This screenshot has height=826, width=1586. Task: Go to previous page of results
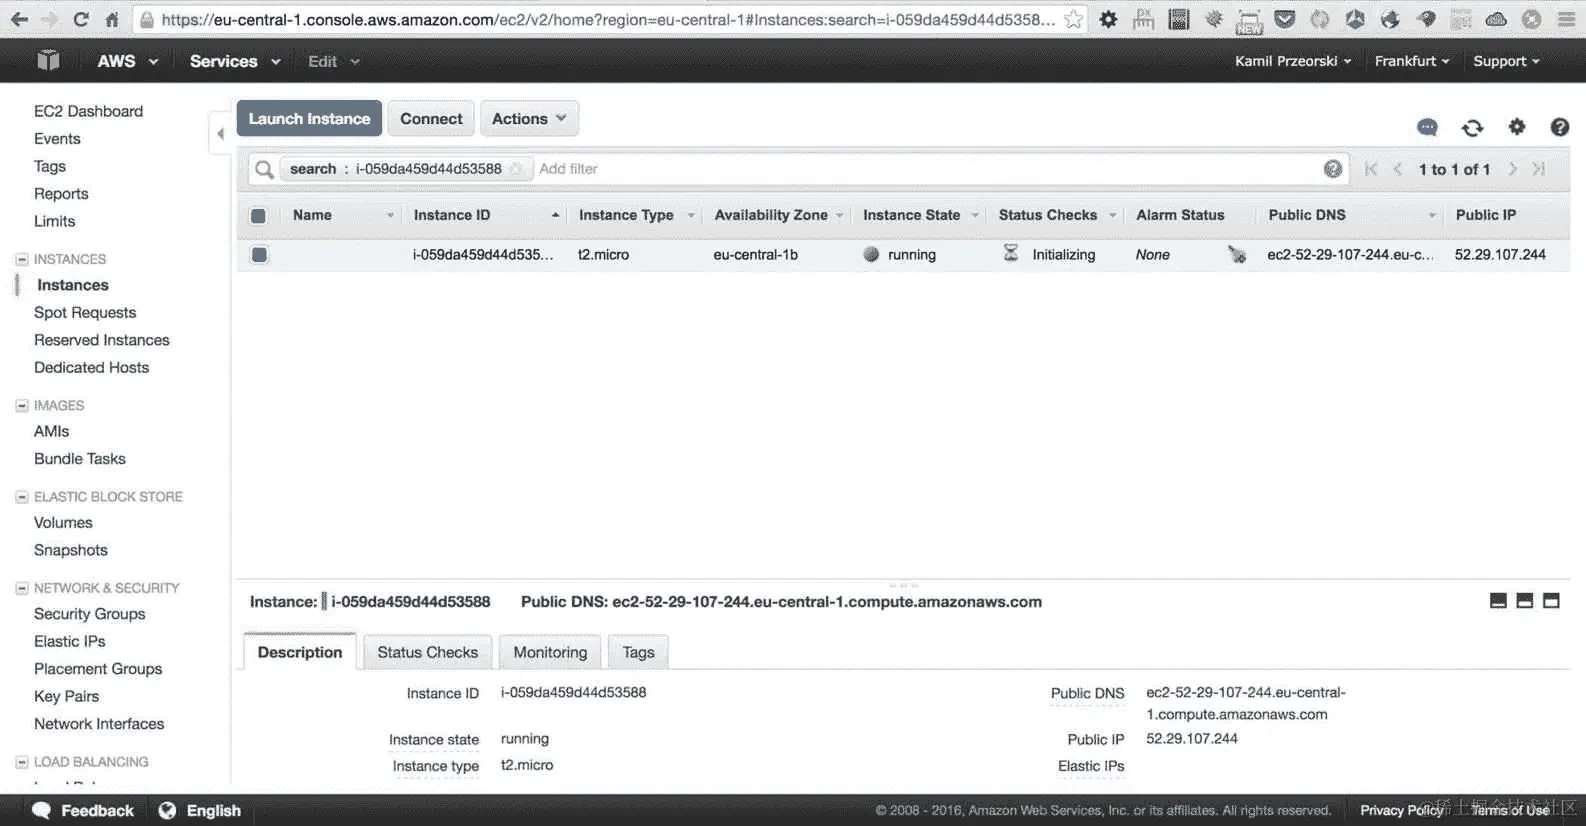coord(1398,169)
